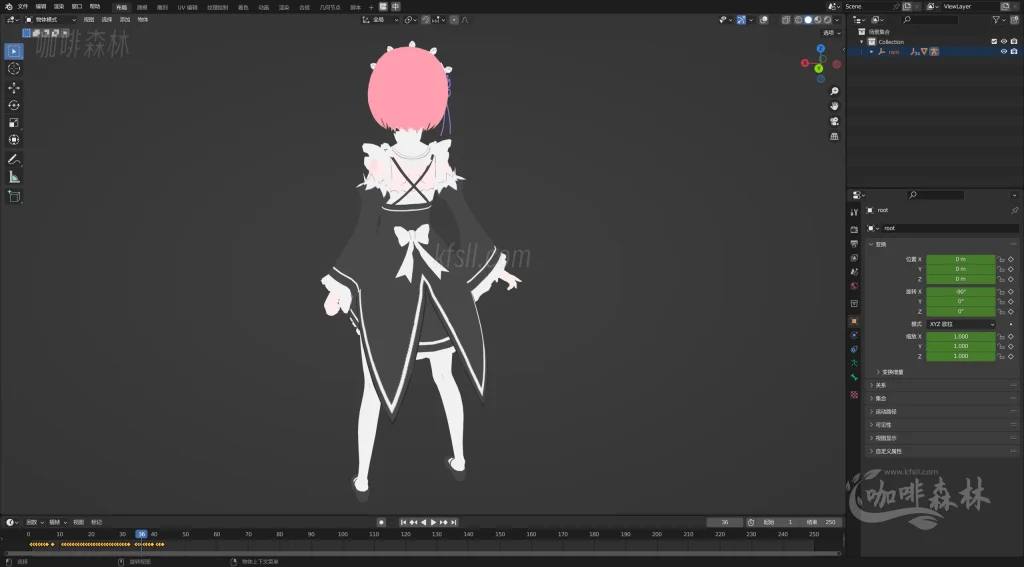Switch perspective/orthographic grid icon
Viewport: 1024px width, 567px height.
834,136
